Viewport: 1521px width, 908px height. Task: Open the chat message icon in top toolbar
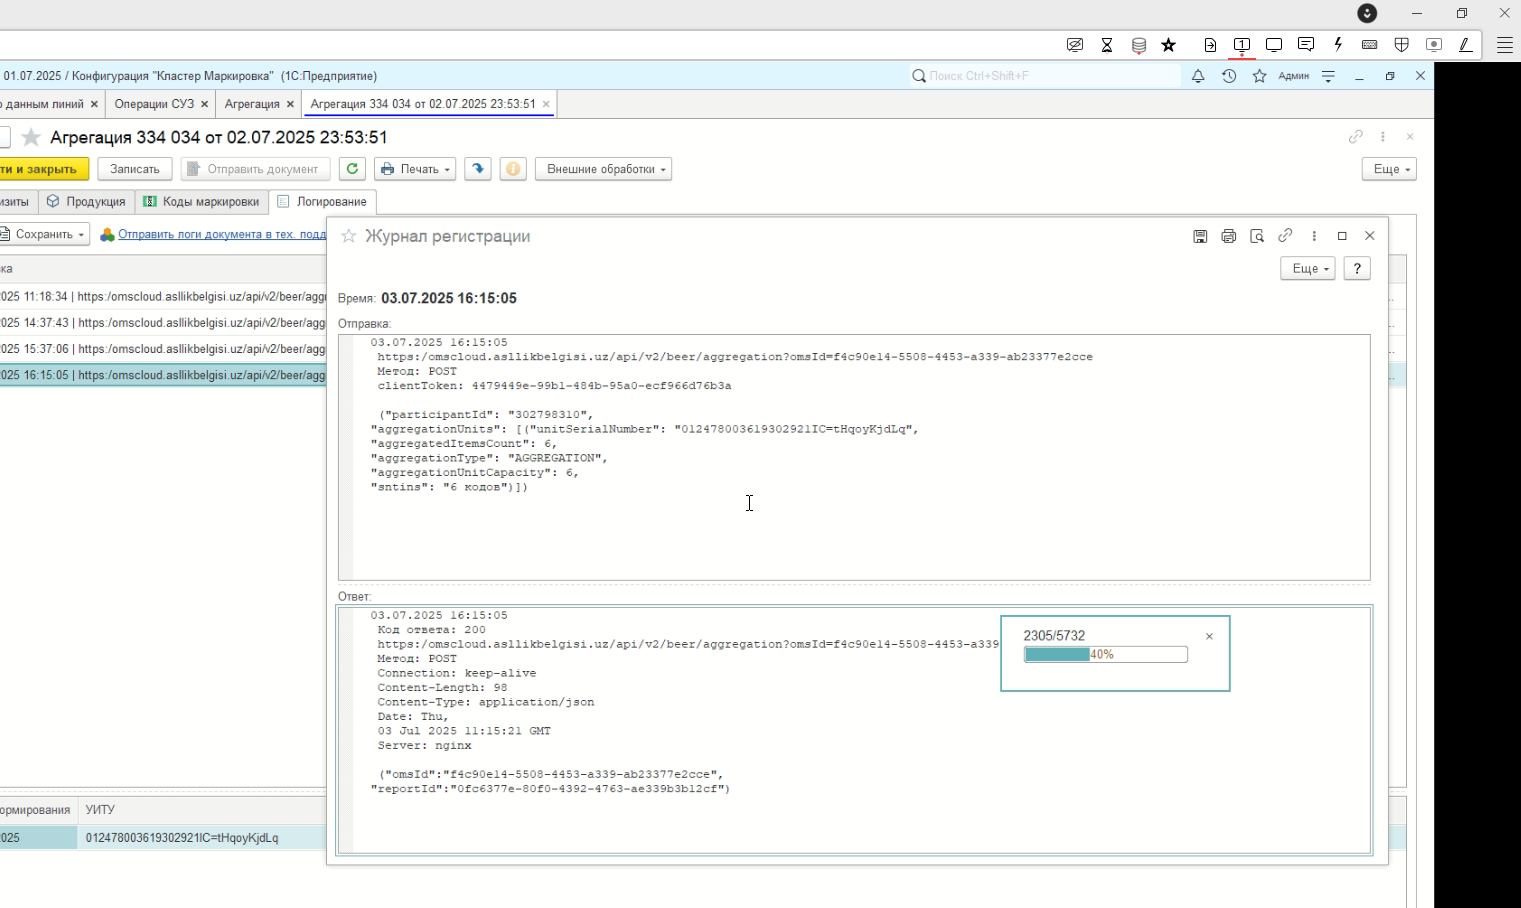(x=1306, y=45)
